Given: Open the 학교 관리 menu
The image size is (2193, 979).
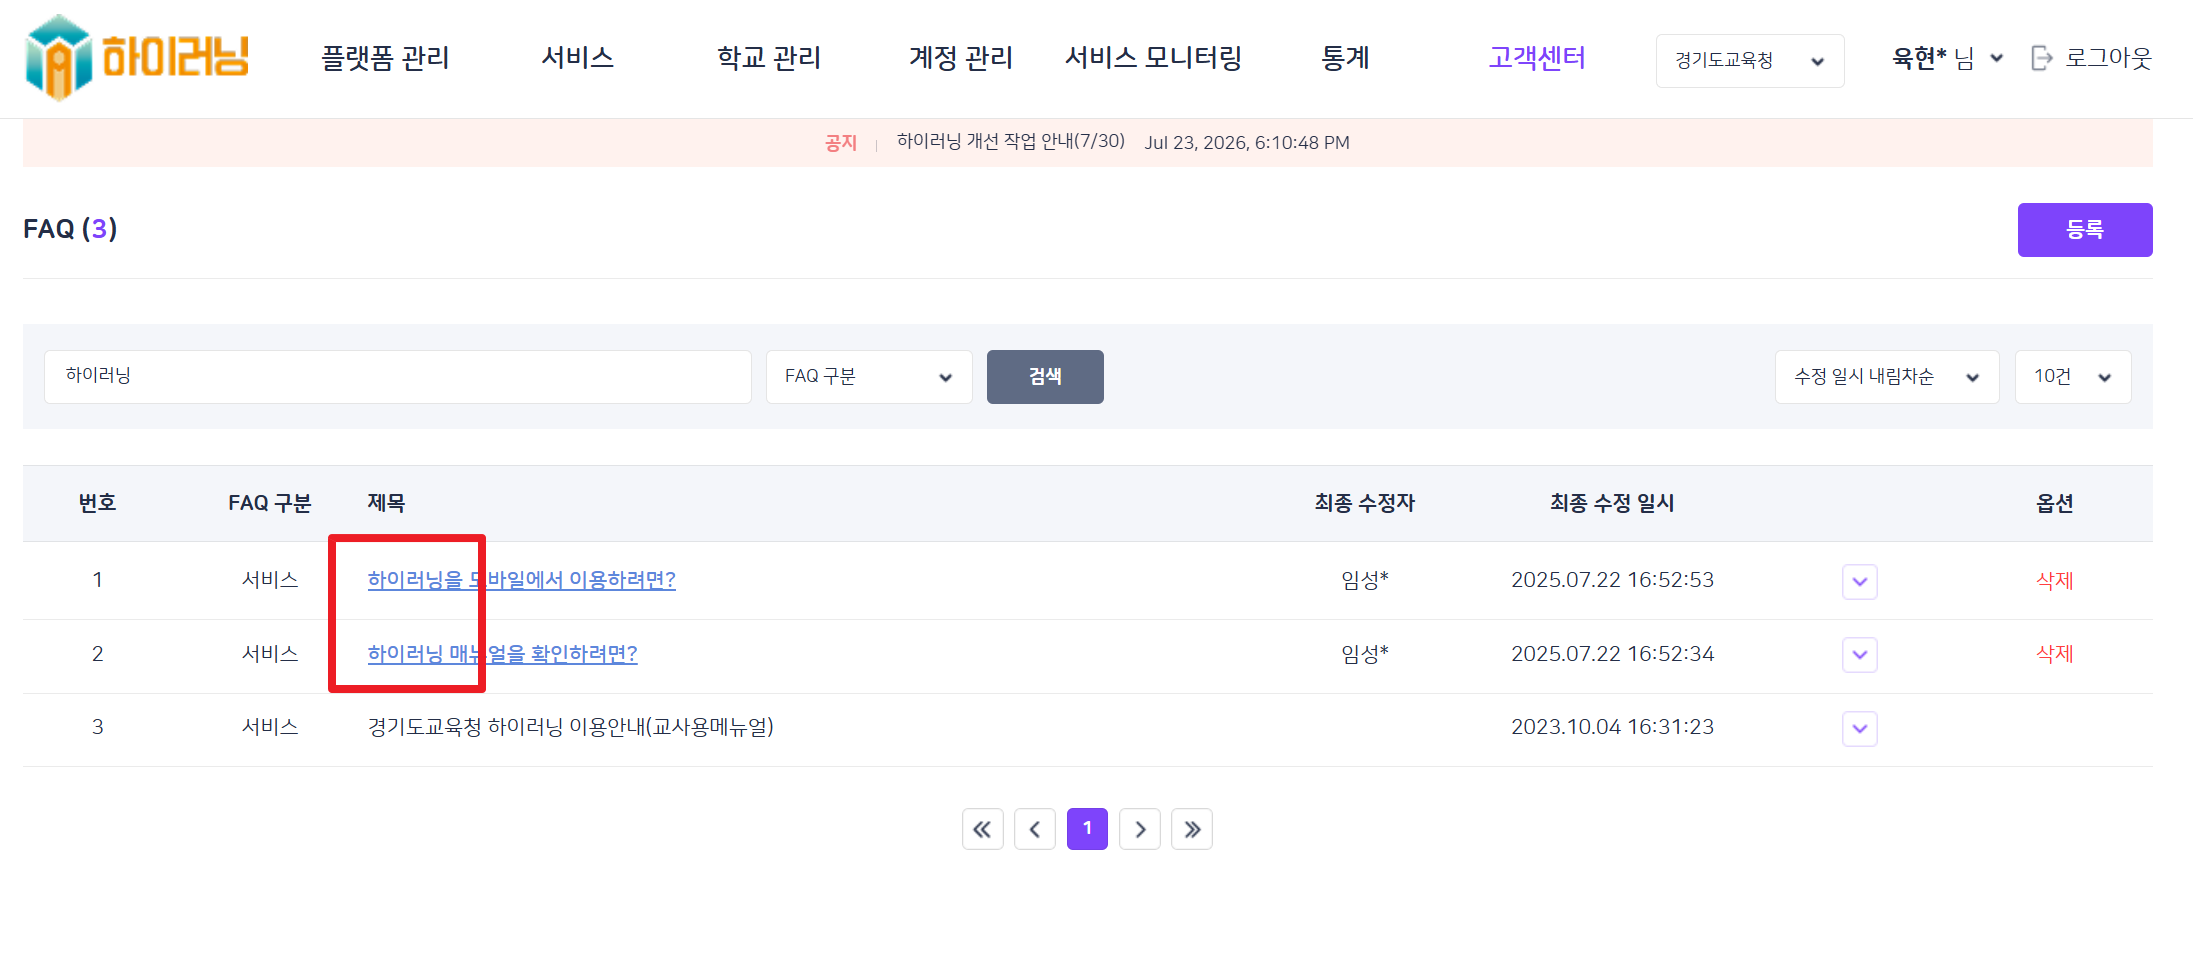Looking at the screenshot, I should pyautogui.click(x=769, y=58).
